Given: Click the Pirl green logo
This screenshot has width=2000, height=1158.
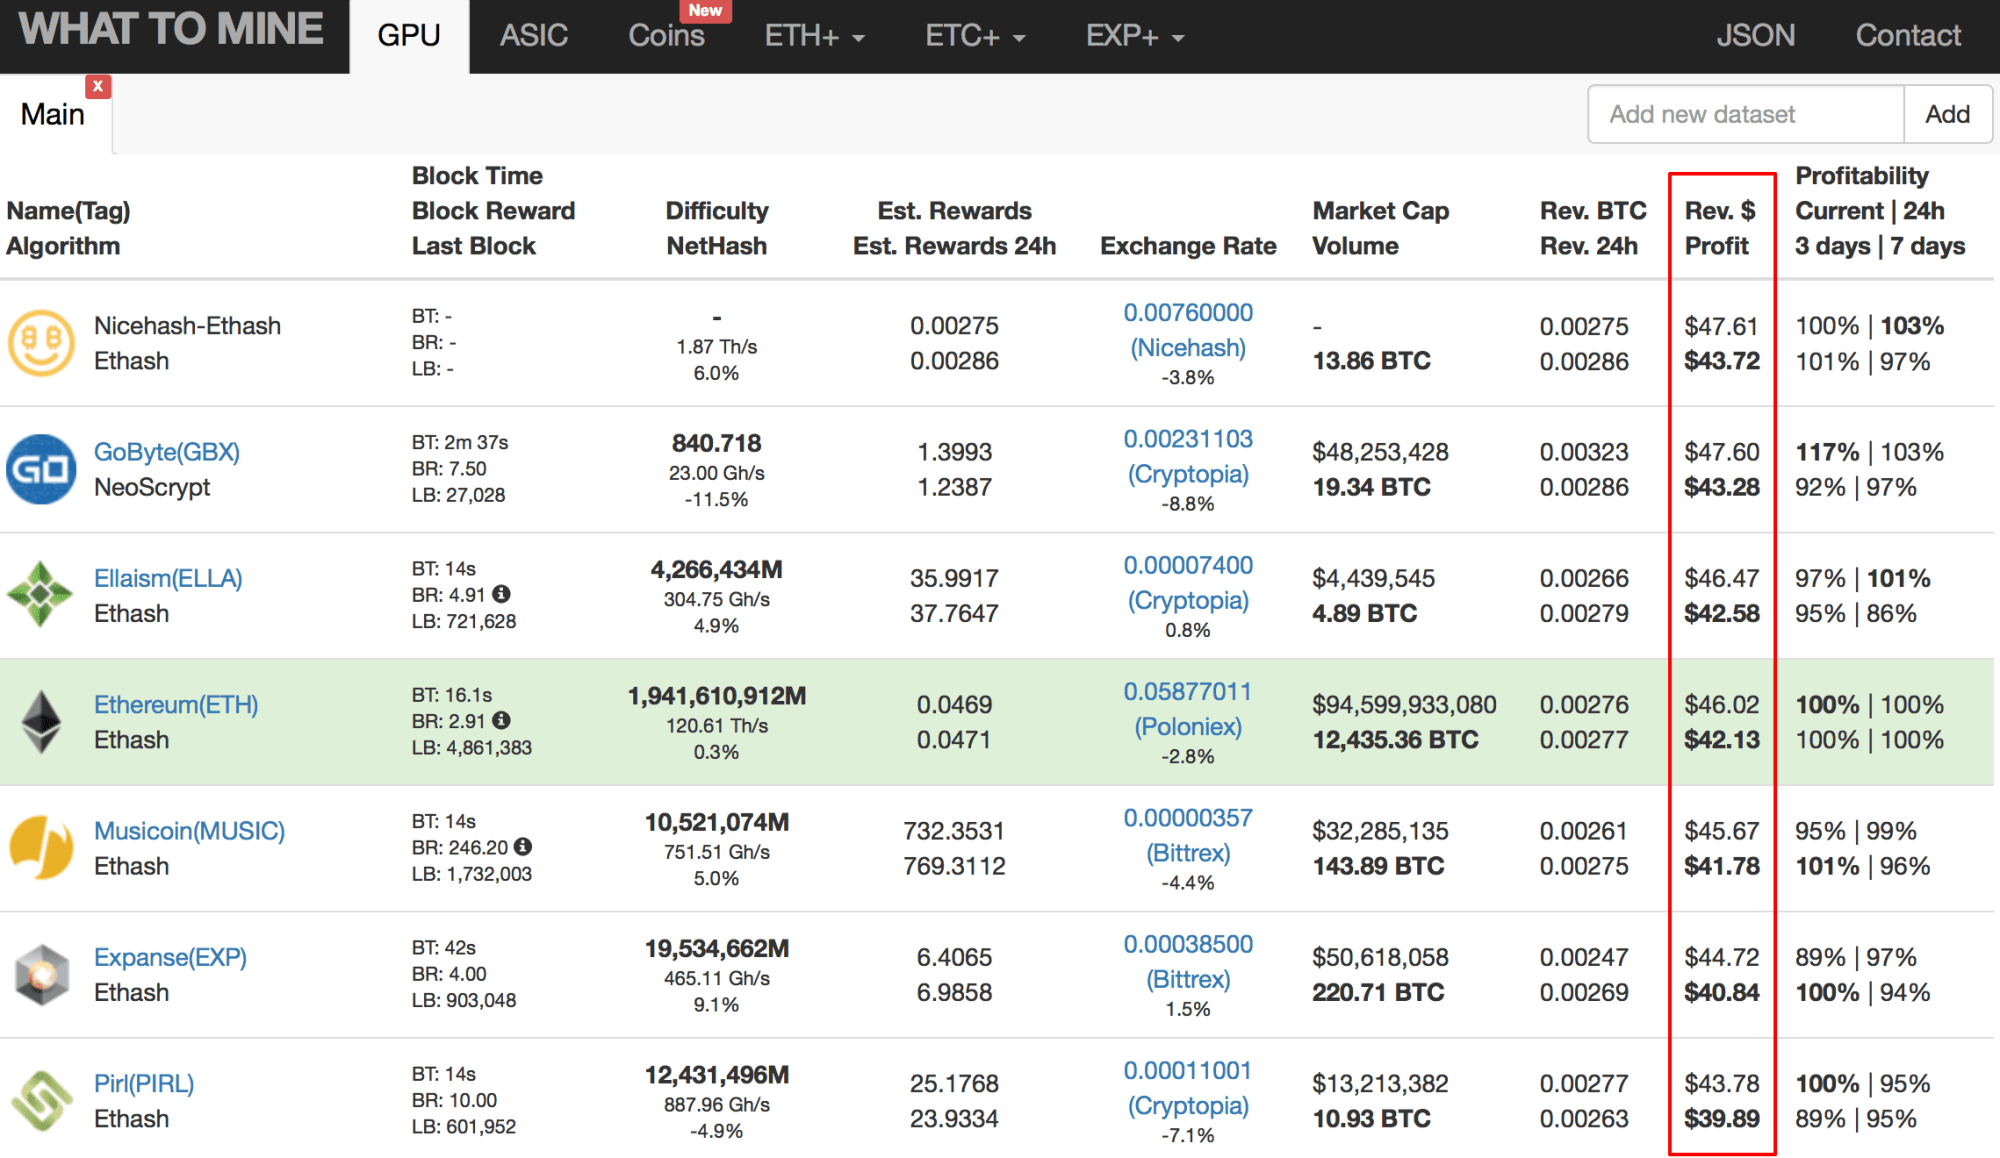Looking at the screenshot, I should pyautogui.click(x=41, y=1101).
